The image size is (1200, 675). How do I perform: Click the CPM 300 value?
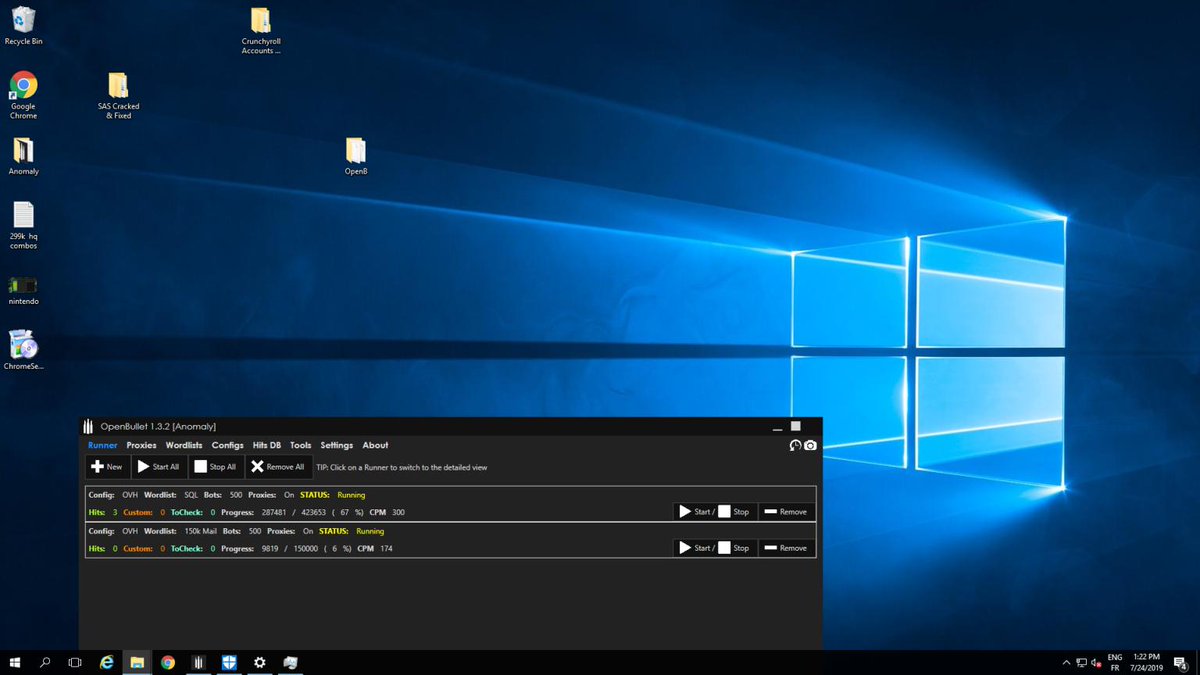click(x=398, y=512)
